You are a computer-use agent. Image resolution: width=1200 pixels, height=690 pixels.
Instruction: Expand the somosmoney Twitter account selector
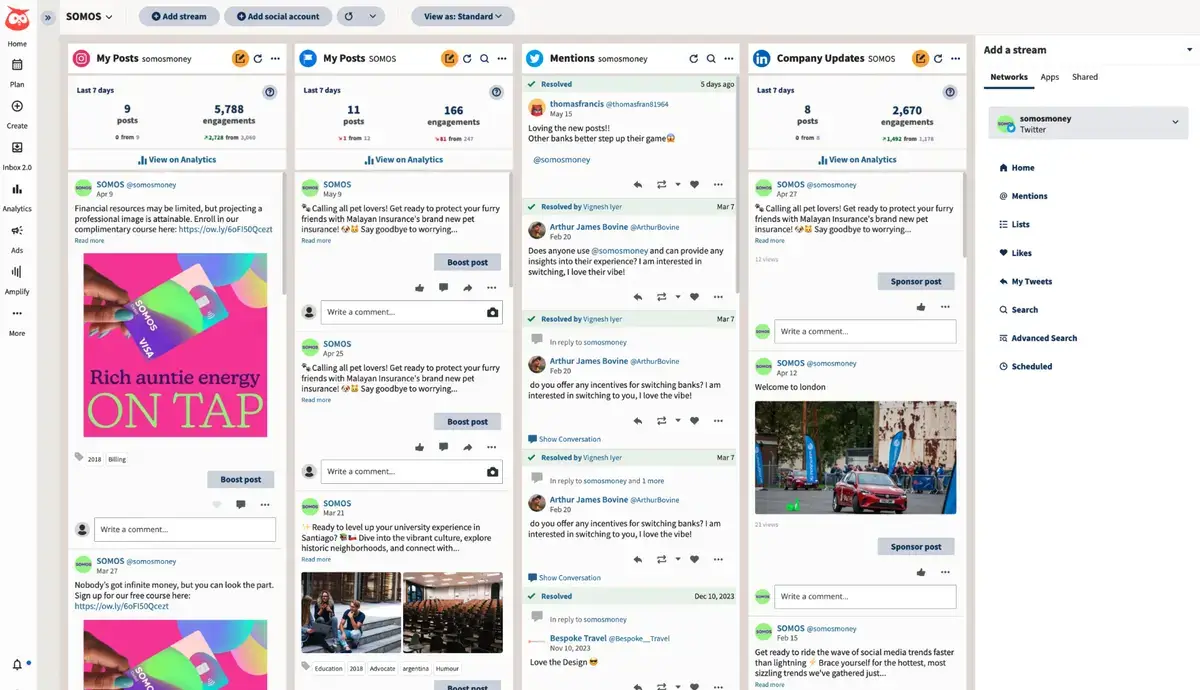tap(1088, 122)
